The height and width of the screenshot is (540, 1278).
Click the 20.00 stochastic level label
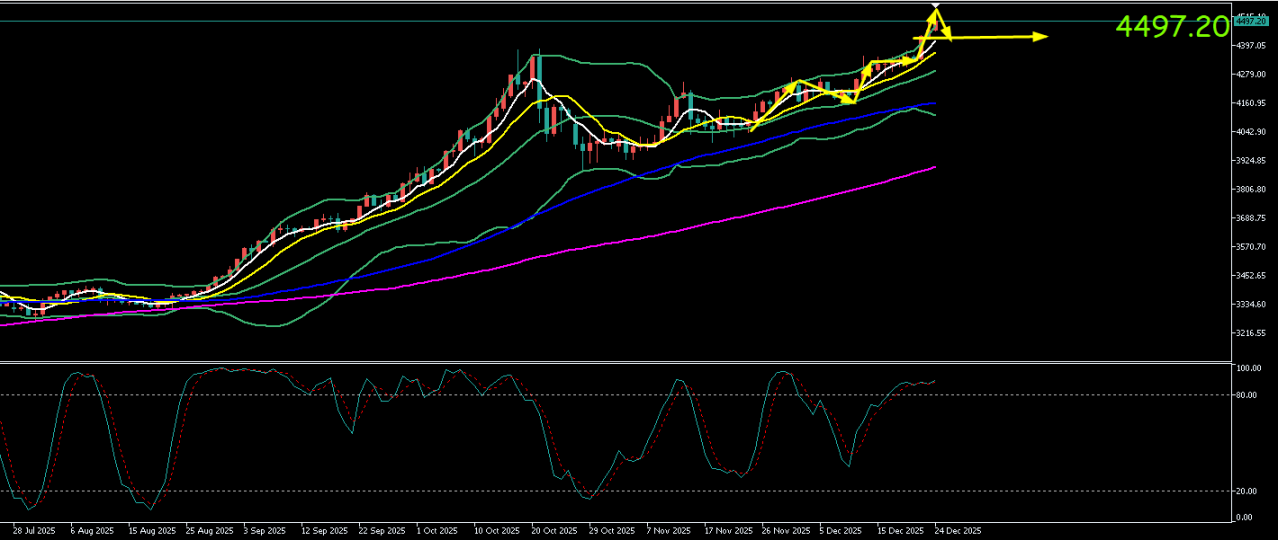1245,491
